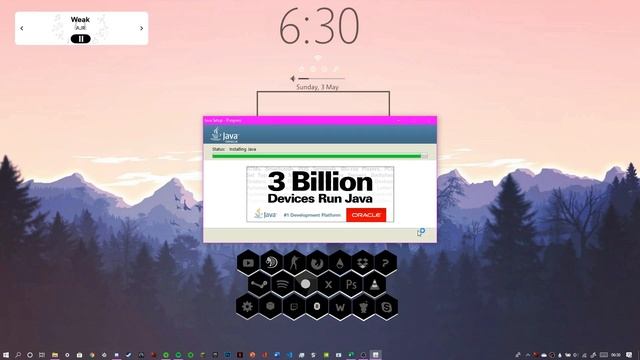Click the 3 Billion Devices Java banner
This screenshot has height=360, width=640.
coord(320,194)
